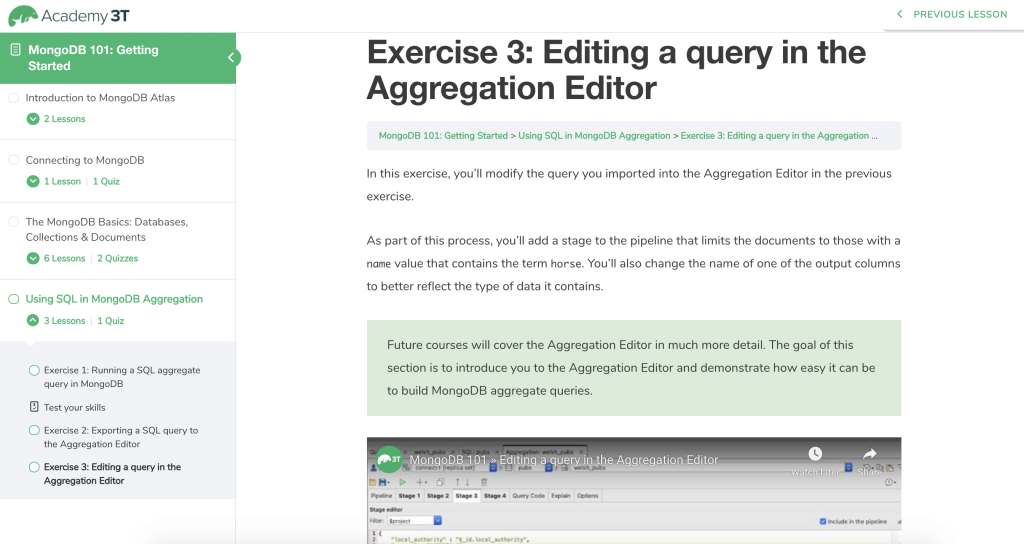Viewport: 1024px width, 544px height.
Task: Click the green callout about future courses
Action: click(x=633, y=368)
